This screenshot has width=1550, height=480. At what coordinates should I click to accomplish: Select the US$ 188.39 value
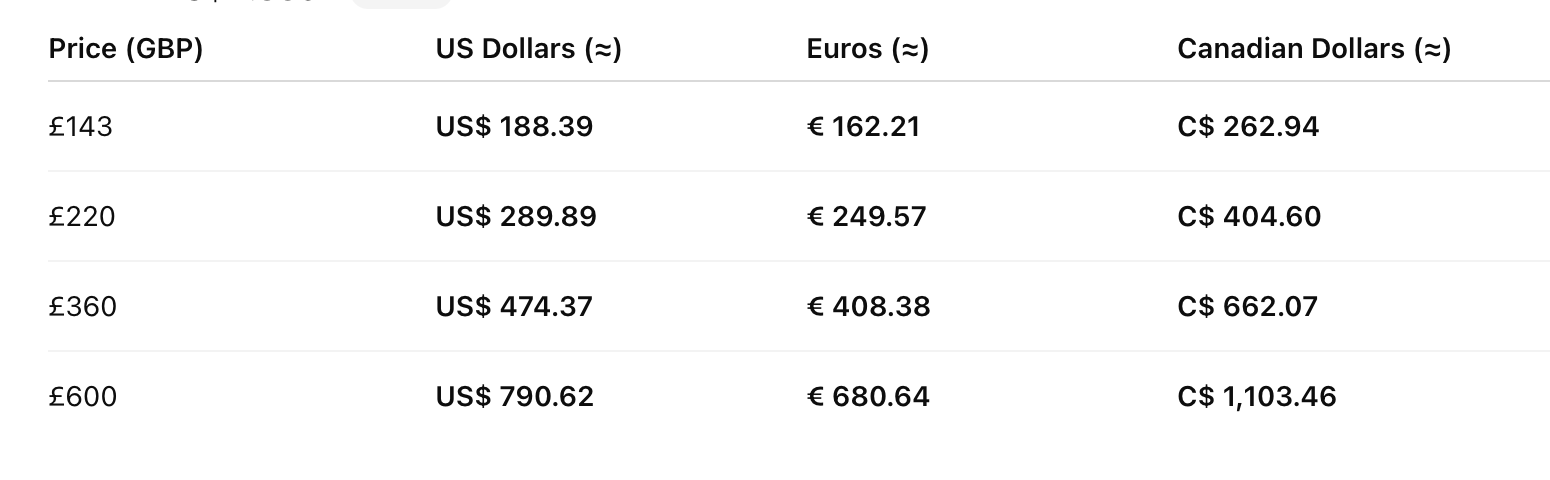[514, 127]
